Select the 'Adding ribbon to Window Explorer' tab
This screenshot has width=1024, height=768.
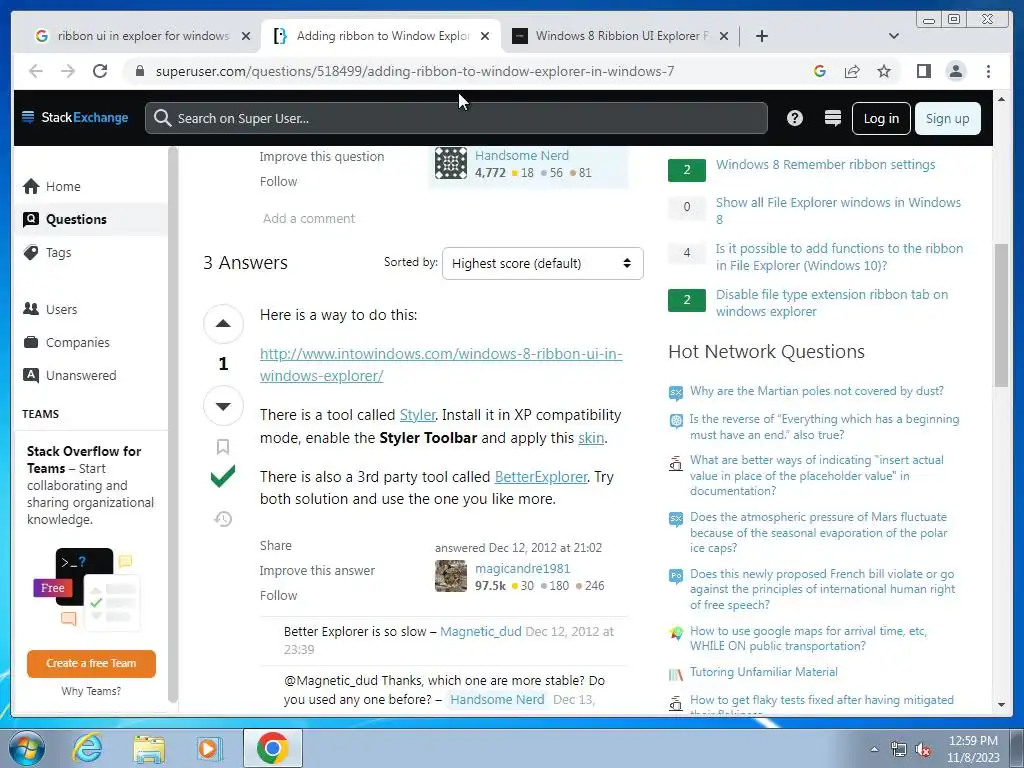click(381, 36)
